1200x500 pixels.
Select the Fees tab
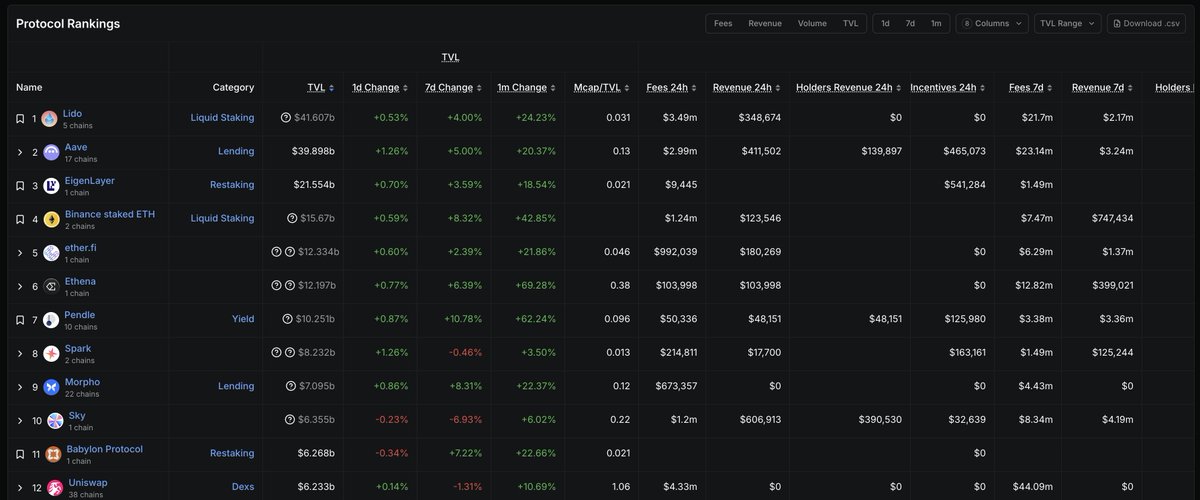point(722,23)
